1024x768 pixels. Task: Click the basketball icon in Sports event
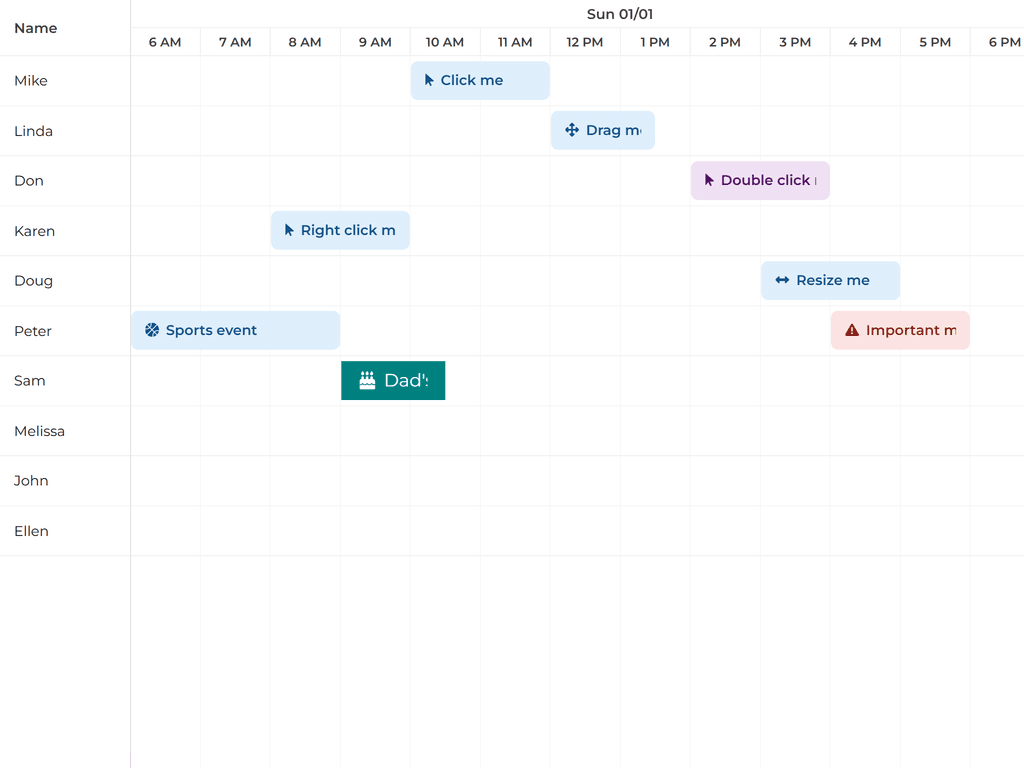pyautogui.click(x=152, y=330)
